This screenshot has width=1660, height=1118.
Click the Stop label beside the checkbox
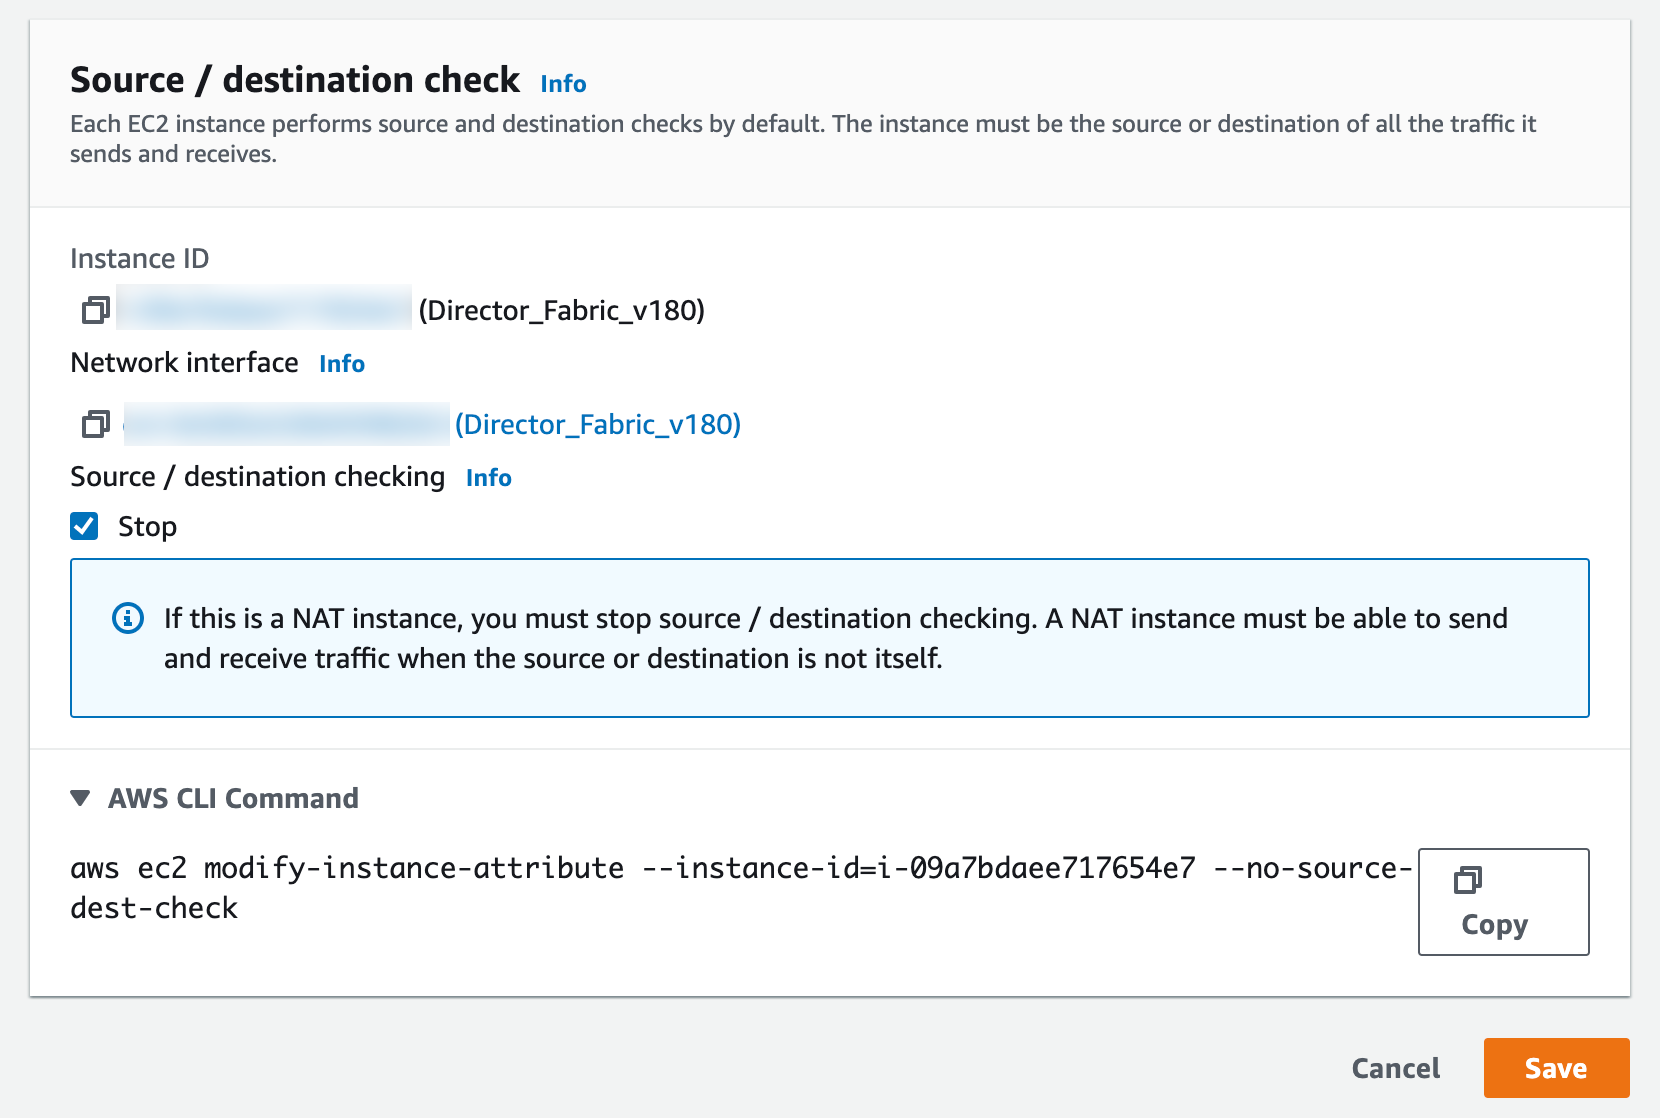147,527
